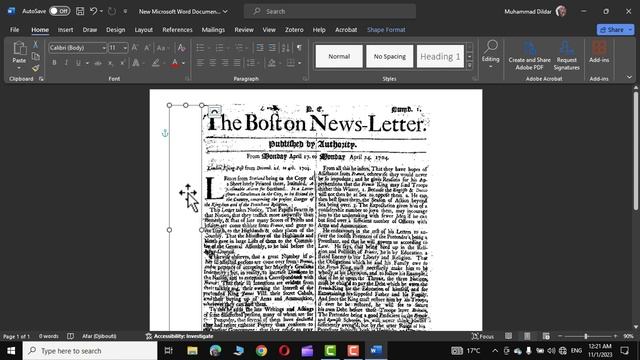Screen dimensions: 640x360
Task: Open the Add-ins button
Action: coord(599,52)
